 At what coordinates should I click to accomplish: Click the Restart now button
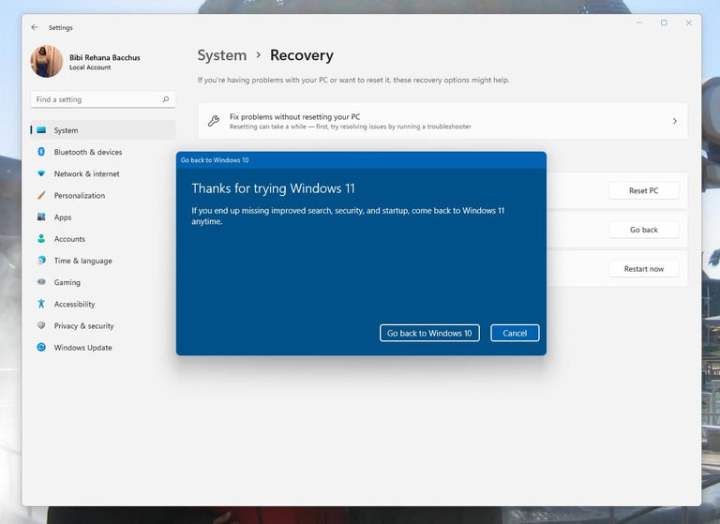click(643, 269)
